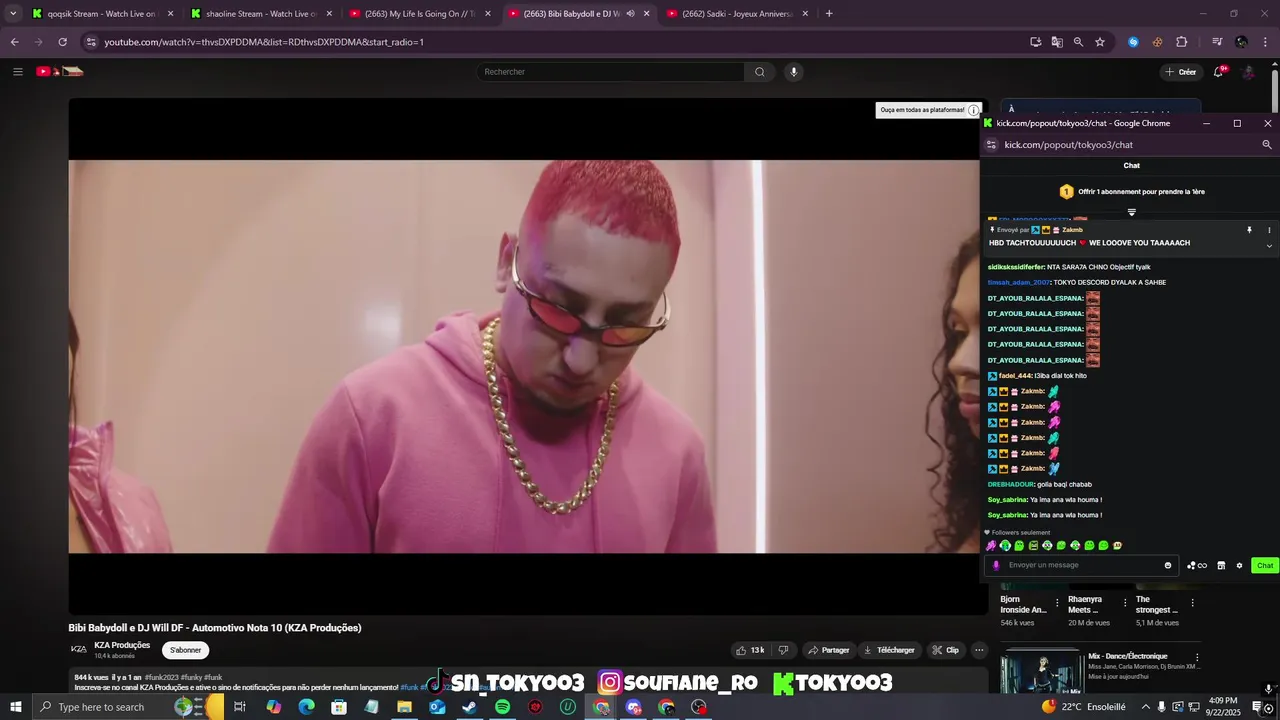Open Kick chat settings gear

[x=1239, y=565]
